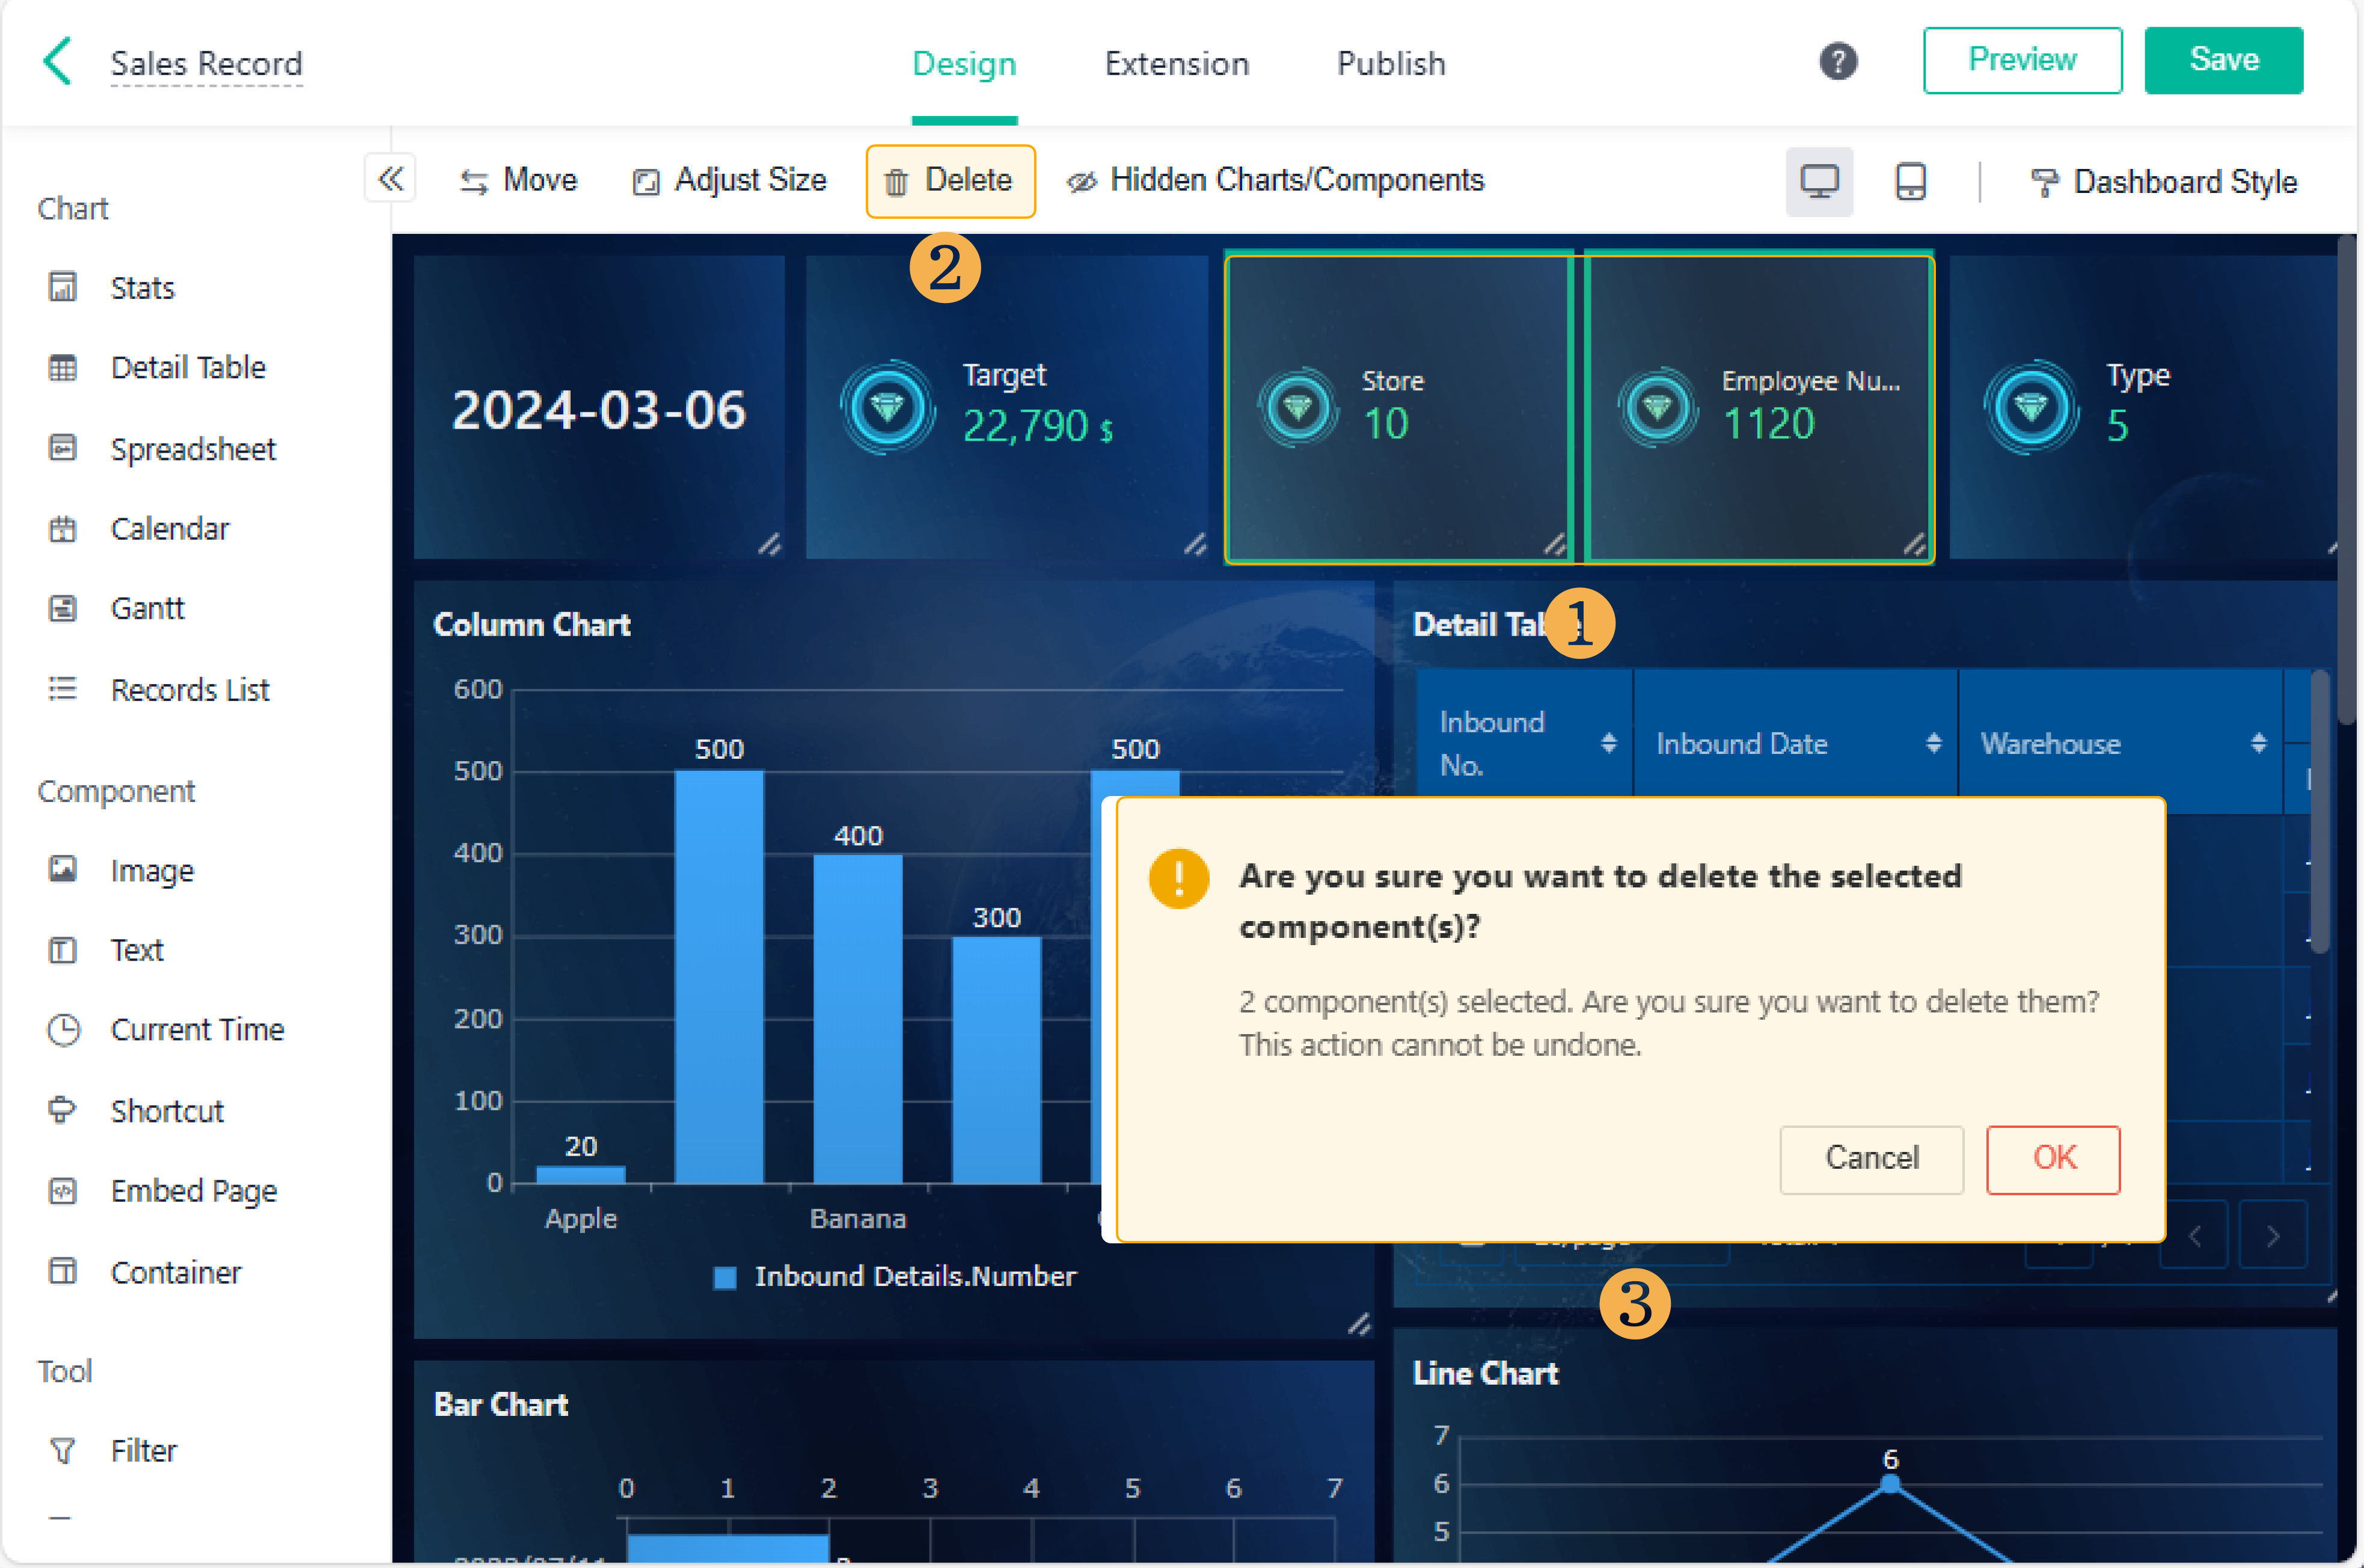Click the Line Chart title
Screen dimensions: 2364x1568
click(1485, 1374)
